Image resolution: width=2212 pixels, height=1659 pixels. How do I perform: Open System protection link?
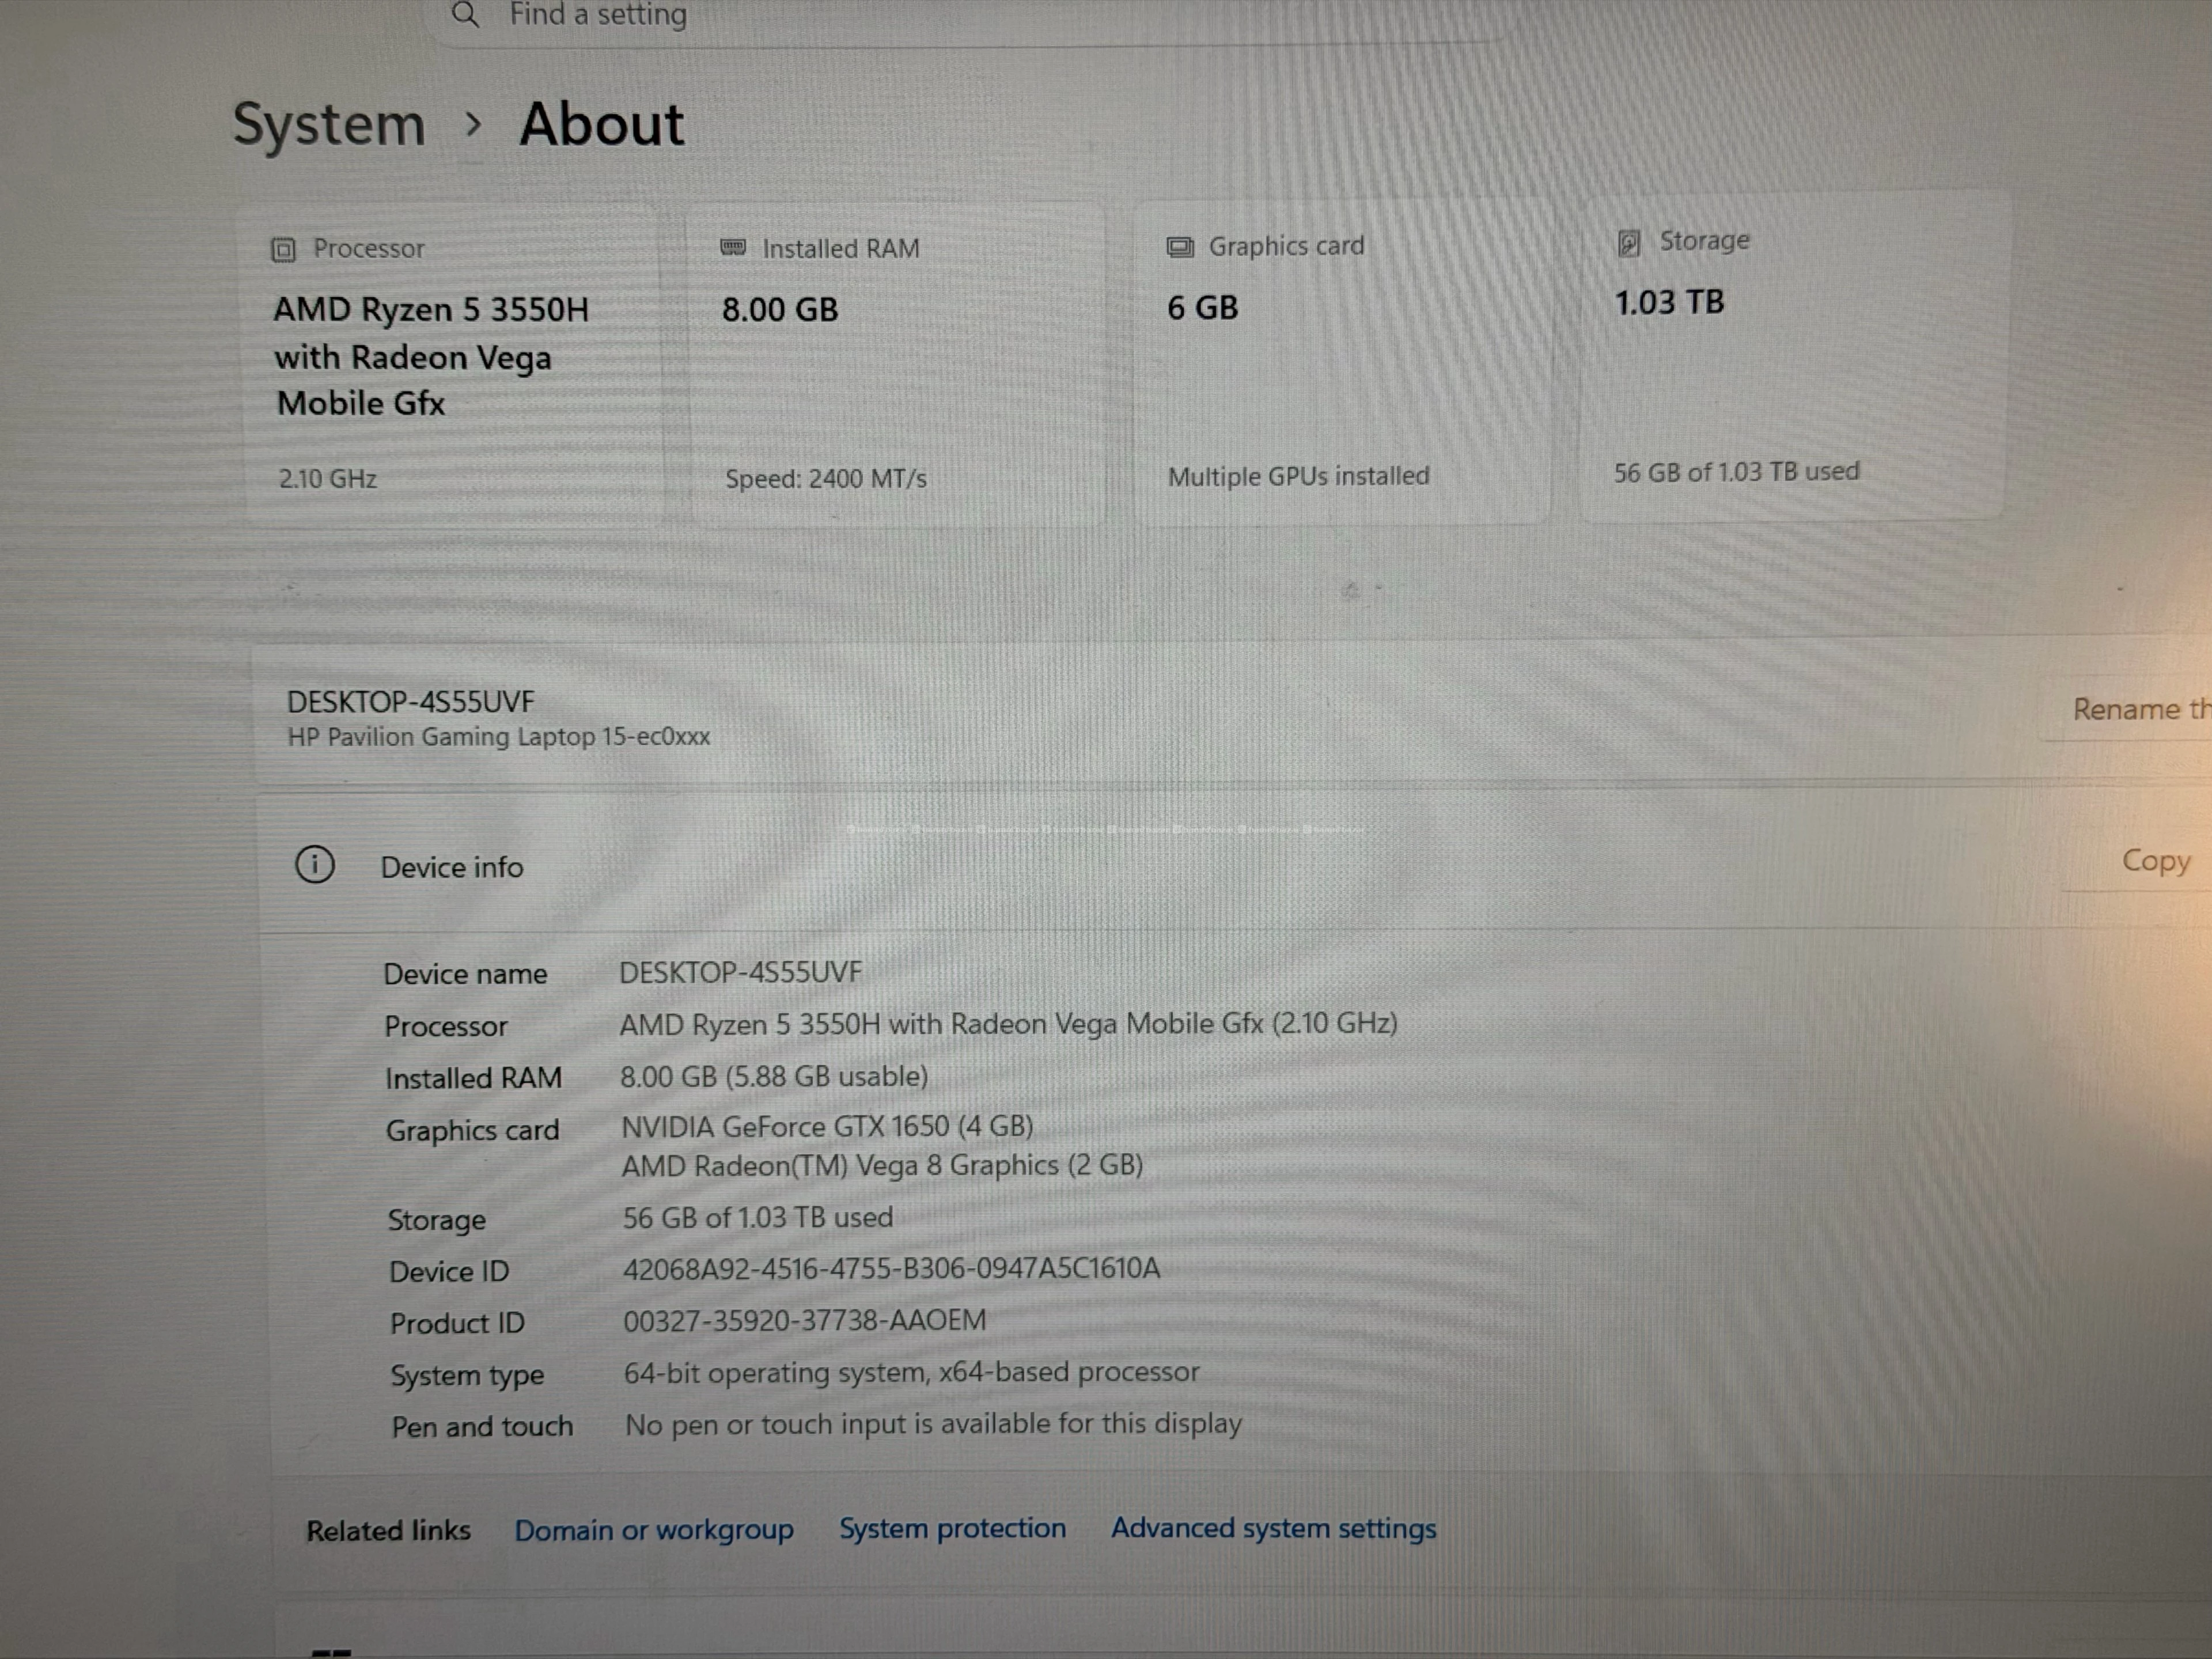[x=952, y=1528]
